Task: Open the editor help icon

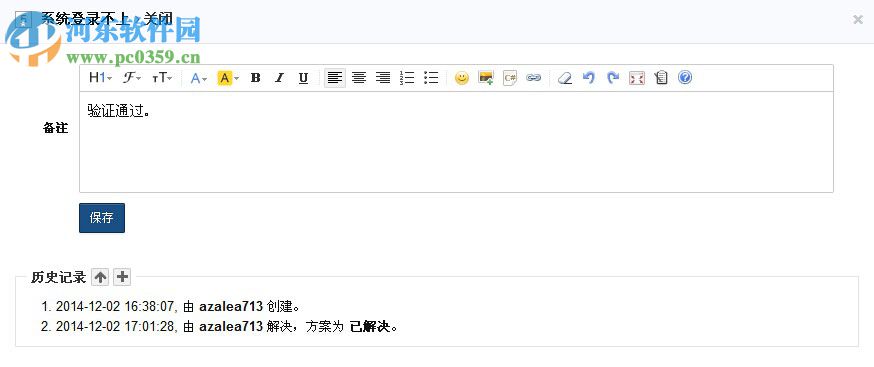Action: pos(685,78)
